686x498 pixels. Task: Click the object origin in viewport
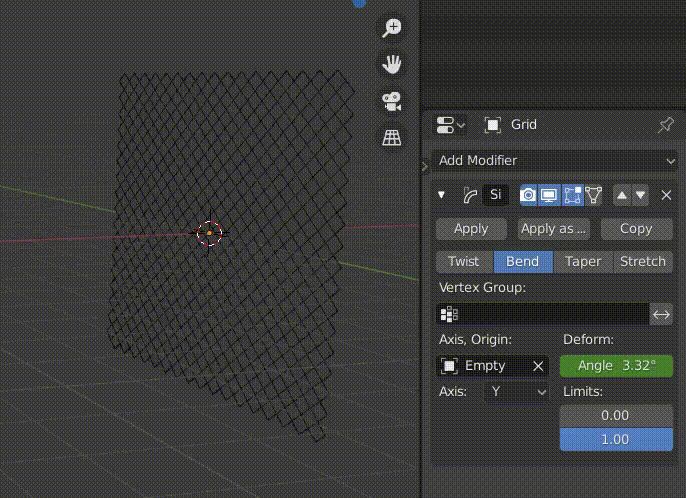tap(210, 233)
